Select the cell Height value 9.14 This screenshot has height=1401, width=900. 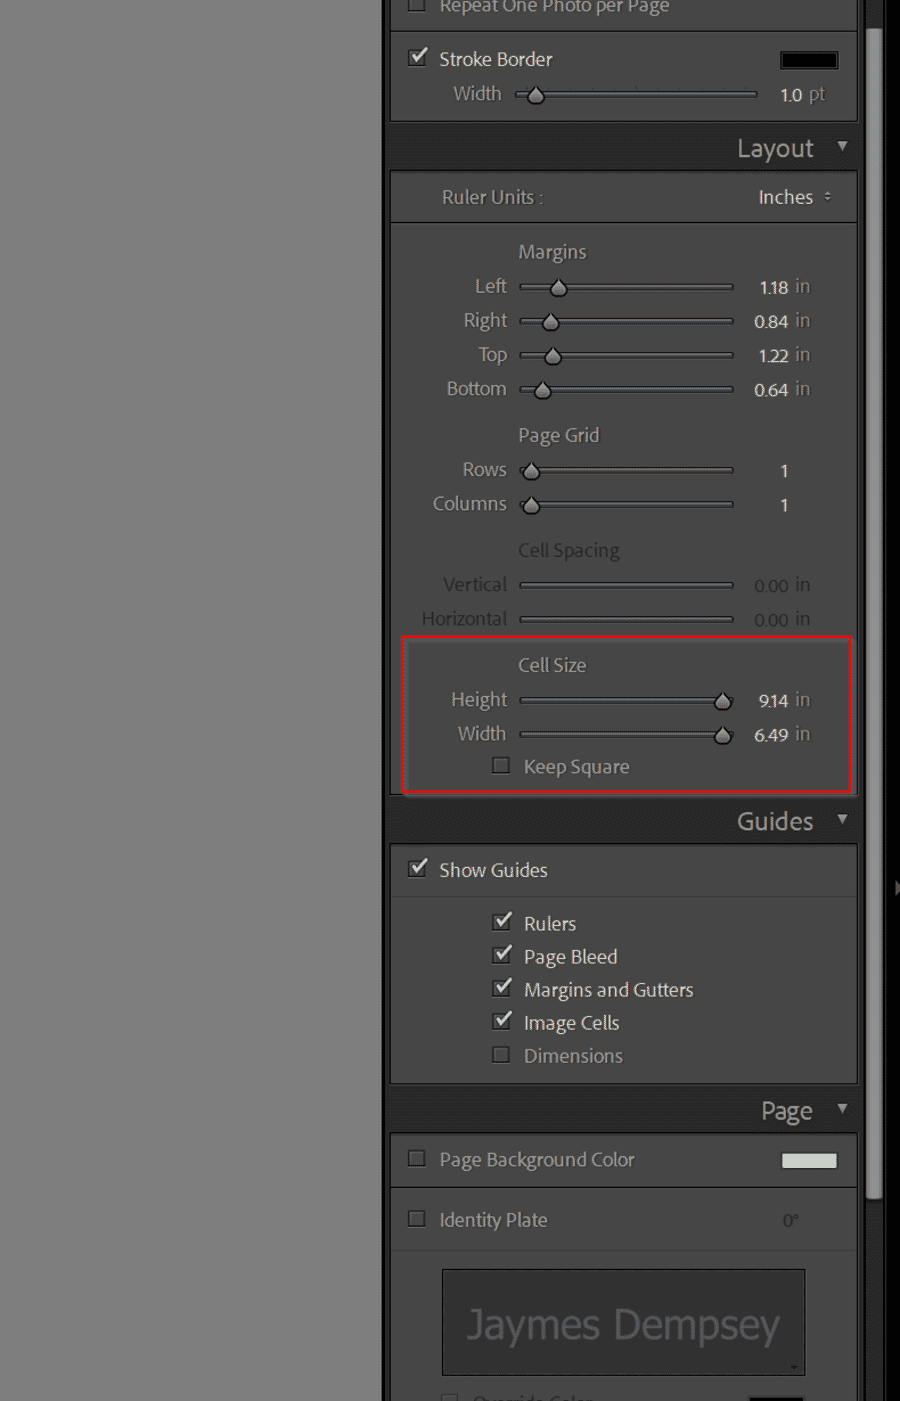tap(773, 701)
